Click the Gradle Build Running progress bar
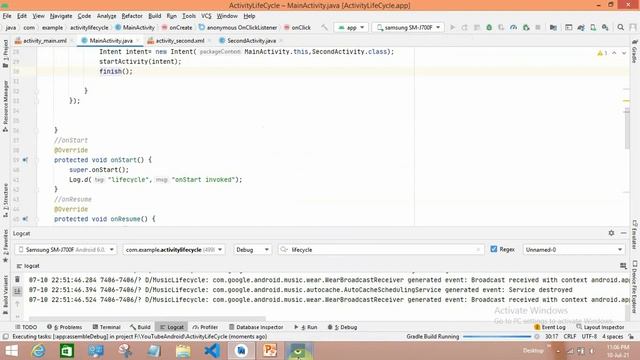The image size is (640, 360). pyautogui.click(x=497, y=336)
